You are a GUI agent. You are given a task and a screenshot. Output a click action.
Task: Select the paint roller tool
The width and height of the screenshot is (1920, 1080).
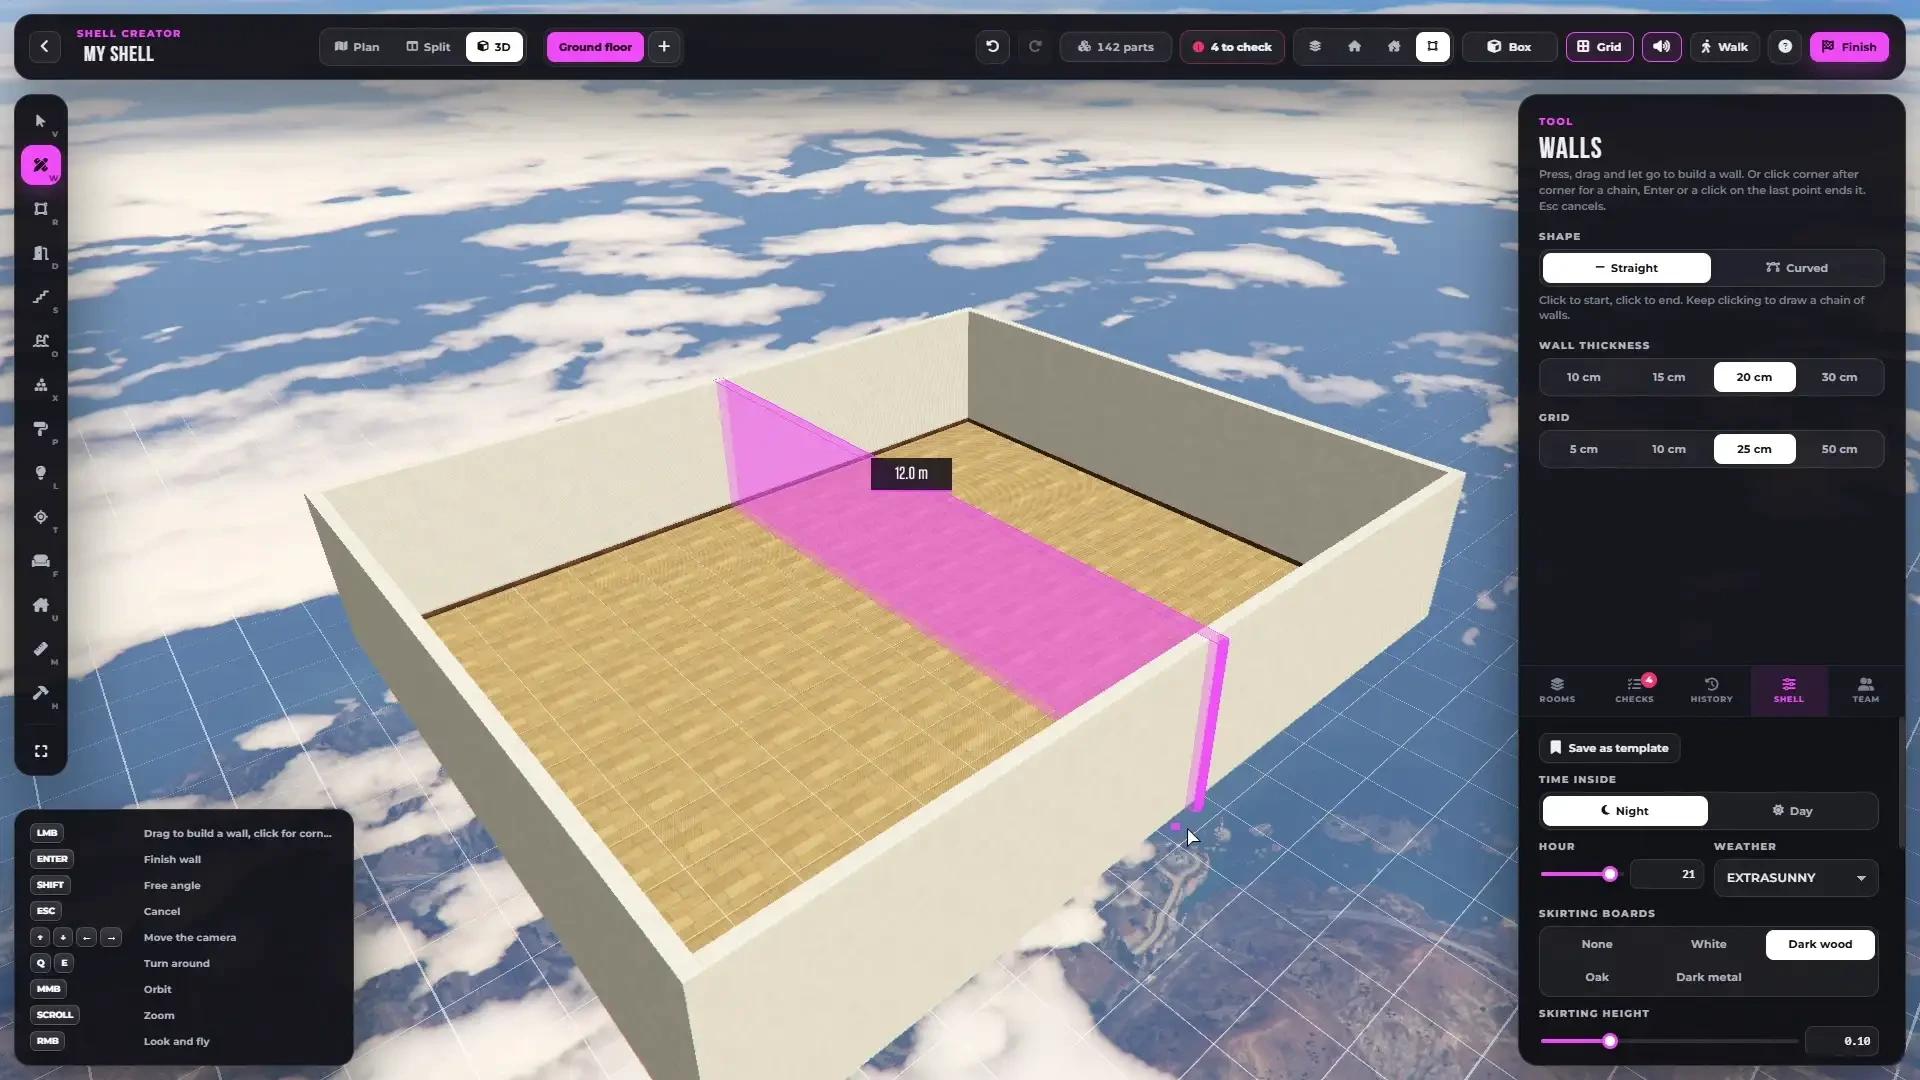pos(41,429)
